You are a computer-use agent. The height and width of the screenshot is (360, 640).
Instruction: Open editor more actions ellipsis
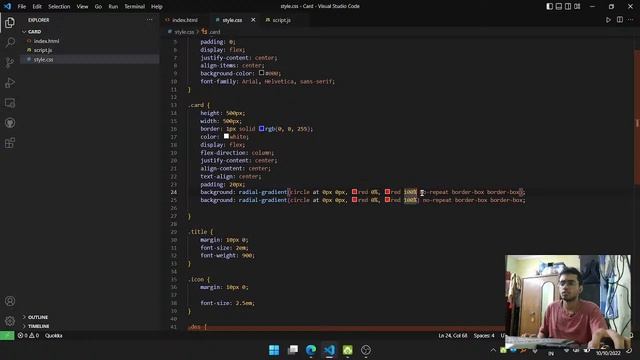(631, 20)
